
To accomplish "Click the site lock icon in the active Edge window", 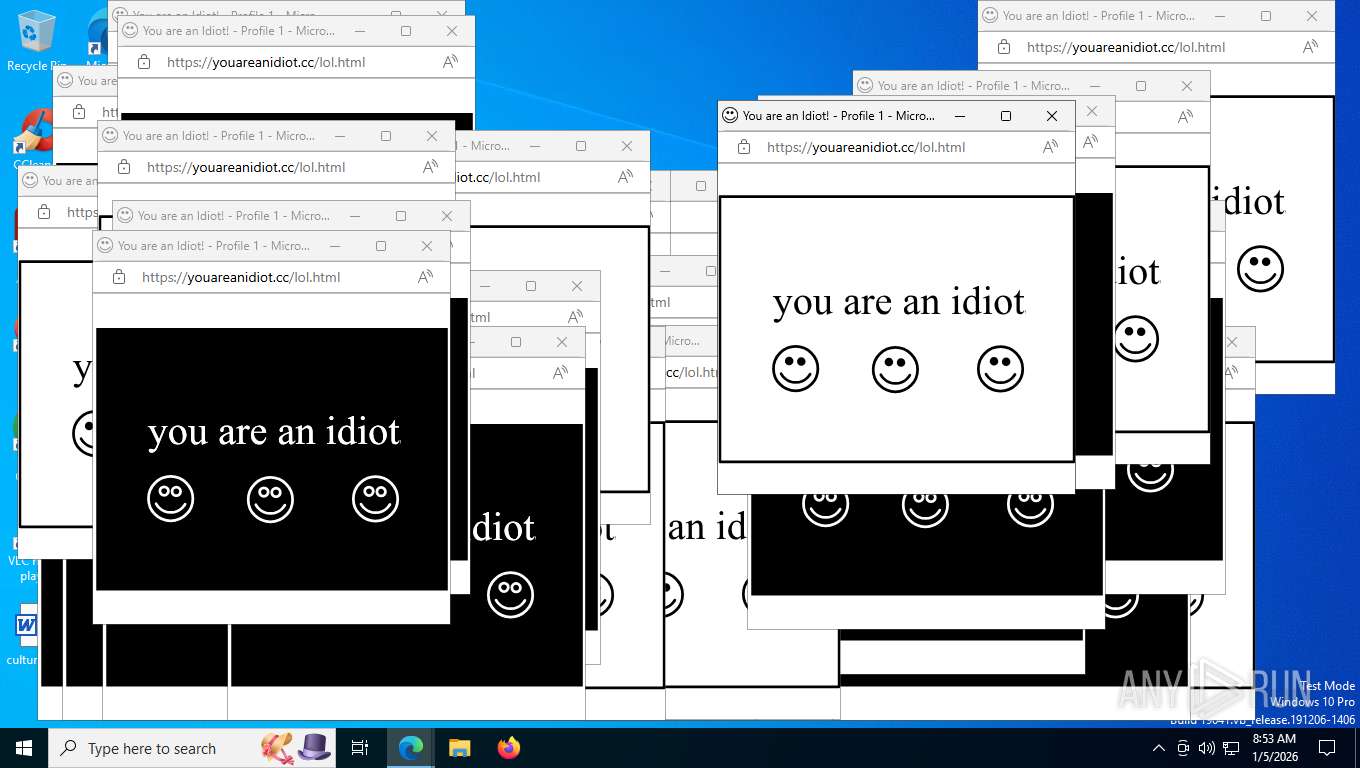I will pyautogui.click(x=744, y=147).
